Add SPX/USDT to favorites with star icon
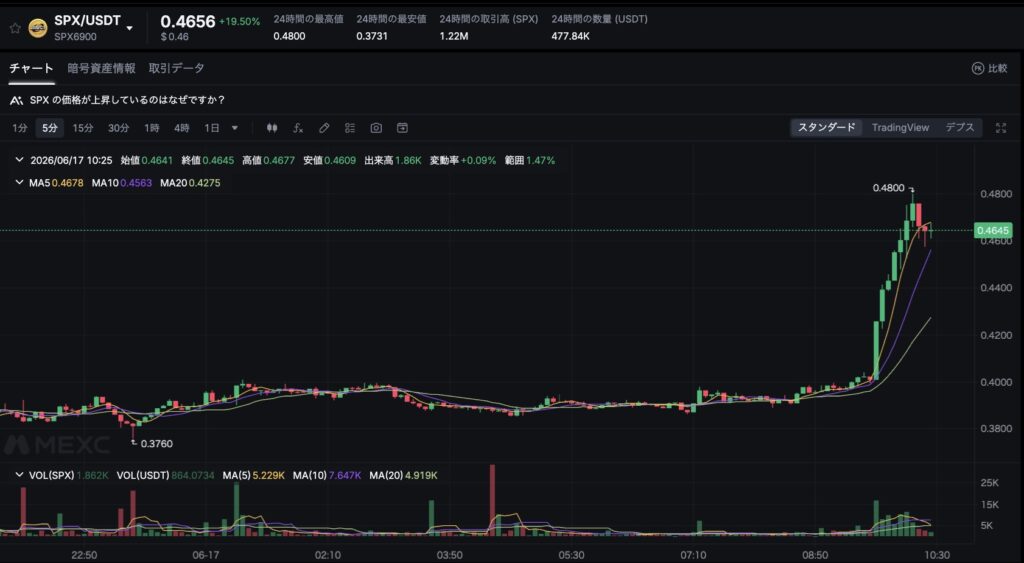The width and height of the screenshot is (1024, 563). click(14, 29)
